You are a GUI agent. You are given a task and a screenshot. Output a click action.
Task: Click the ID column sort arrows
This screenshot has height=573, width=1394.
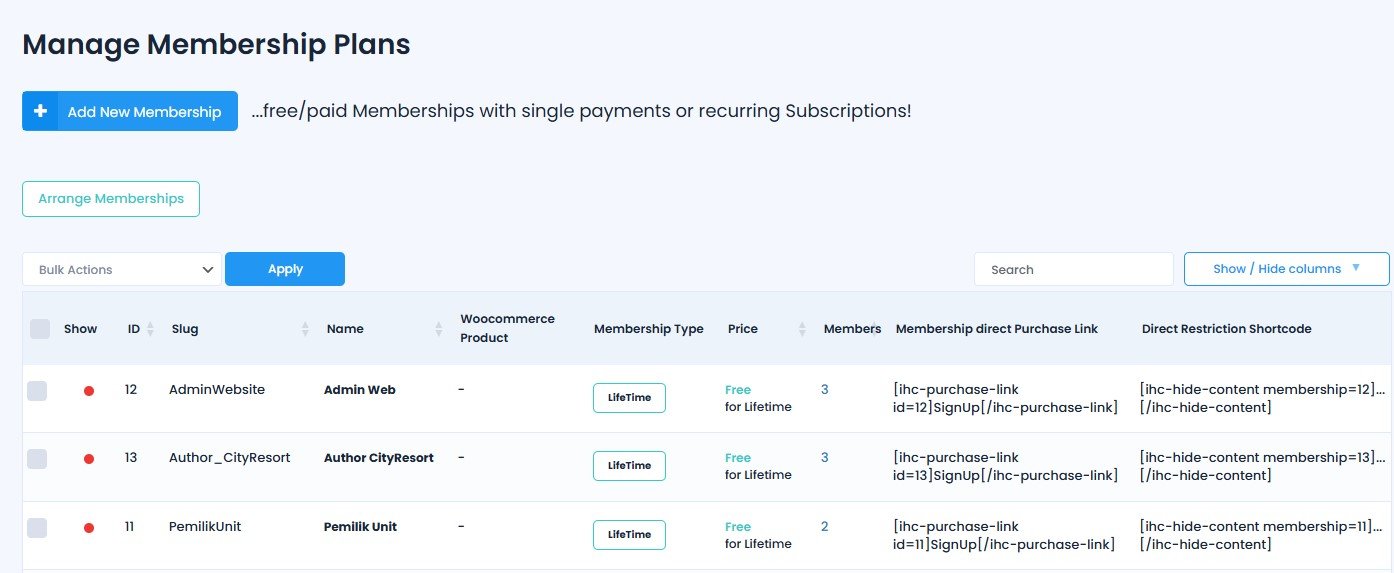tap(150, 329)
